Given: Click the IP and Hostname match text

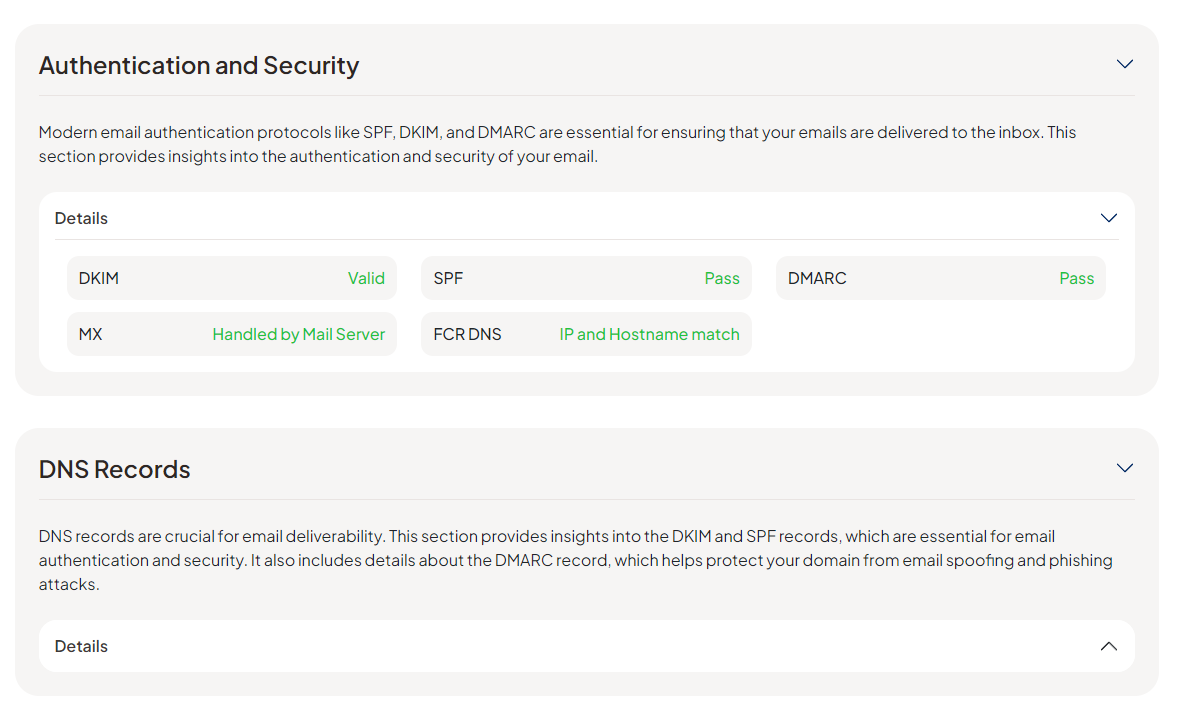Looking at the screenshot, I should click(x=649, y=334).
